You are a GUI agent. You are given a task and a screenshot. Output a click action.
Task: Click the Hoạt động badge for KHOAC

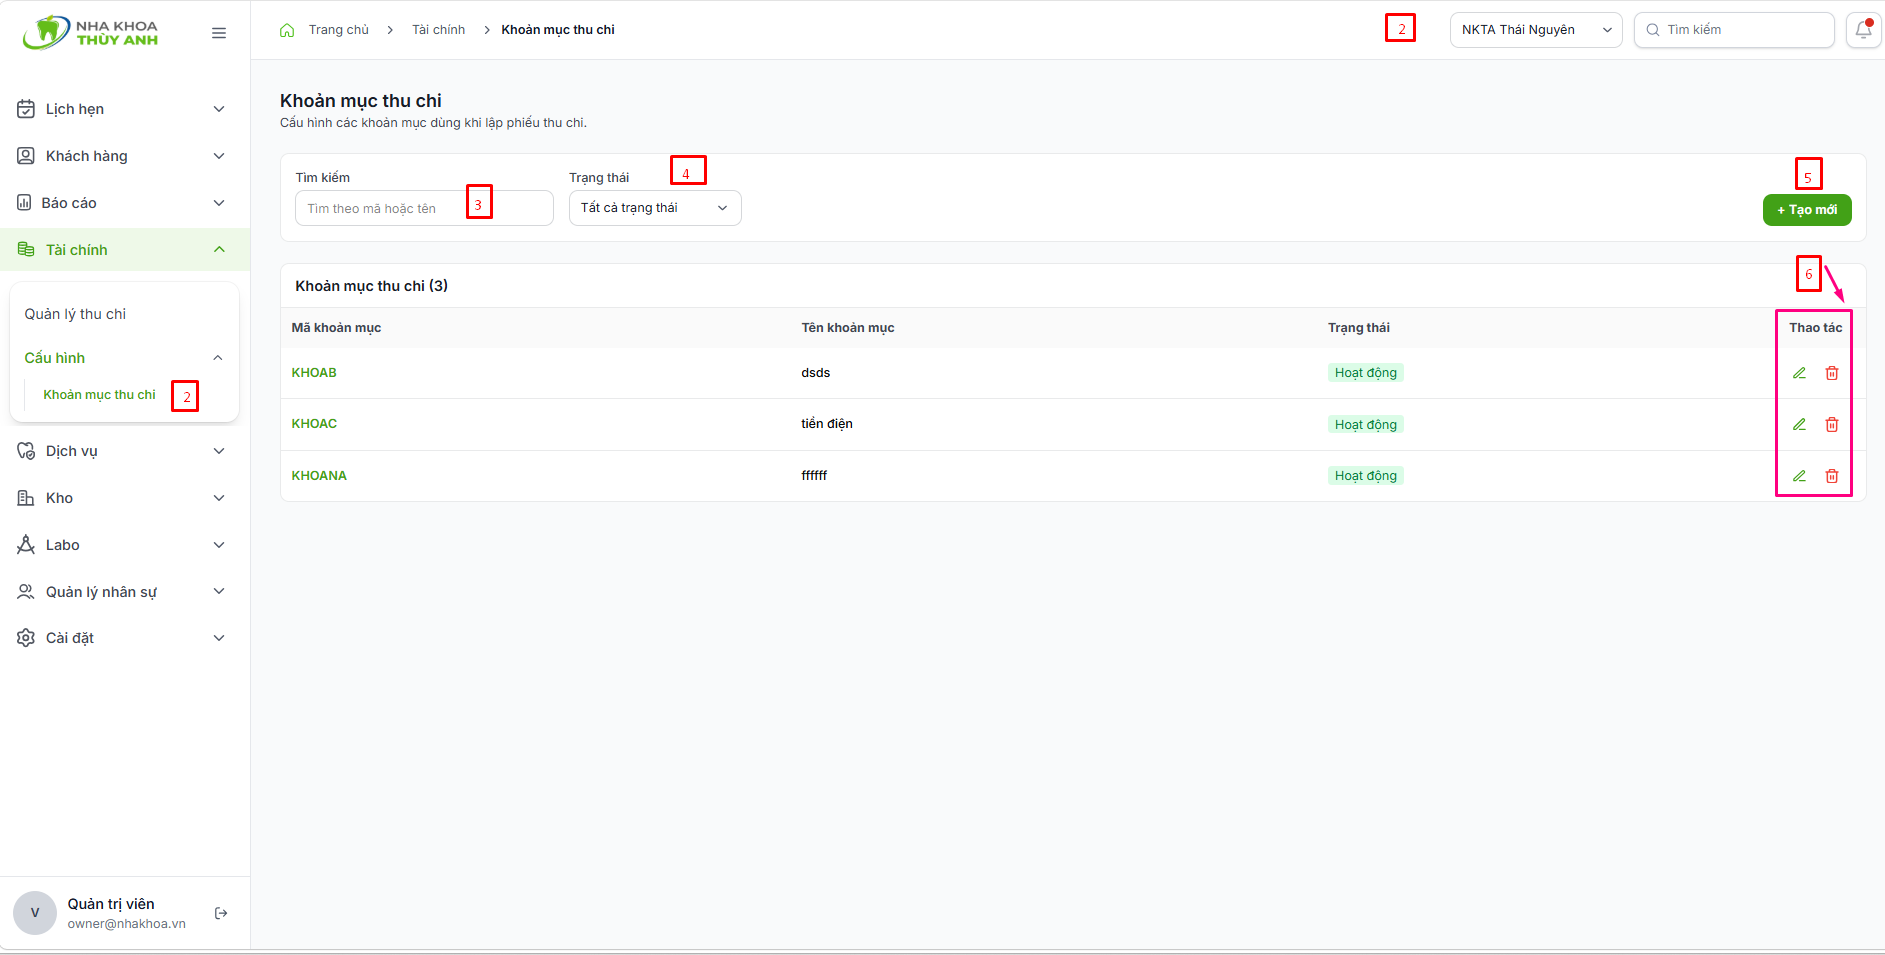click(x=1365, y=425)
